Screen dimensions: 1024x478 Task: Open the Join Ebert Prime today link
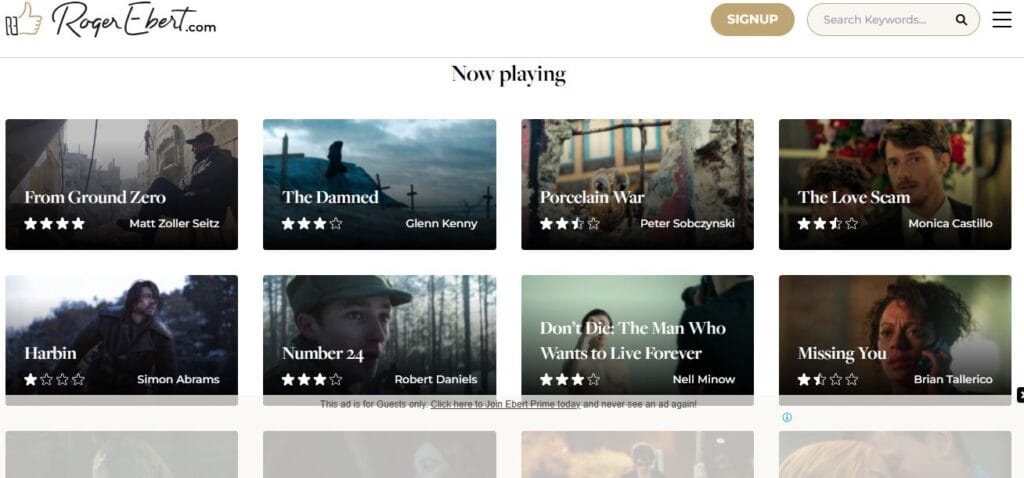505,404
